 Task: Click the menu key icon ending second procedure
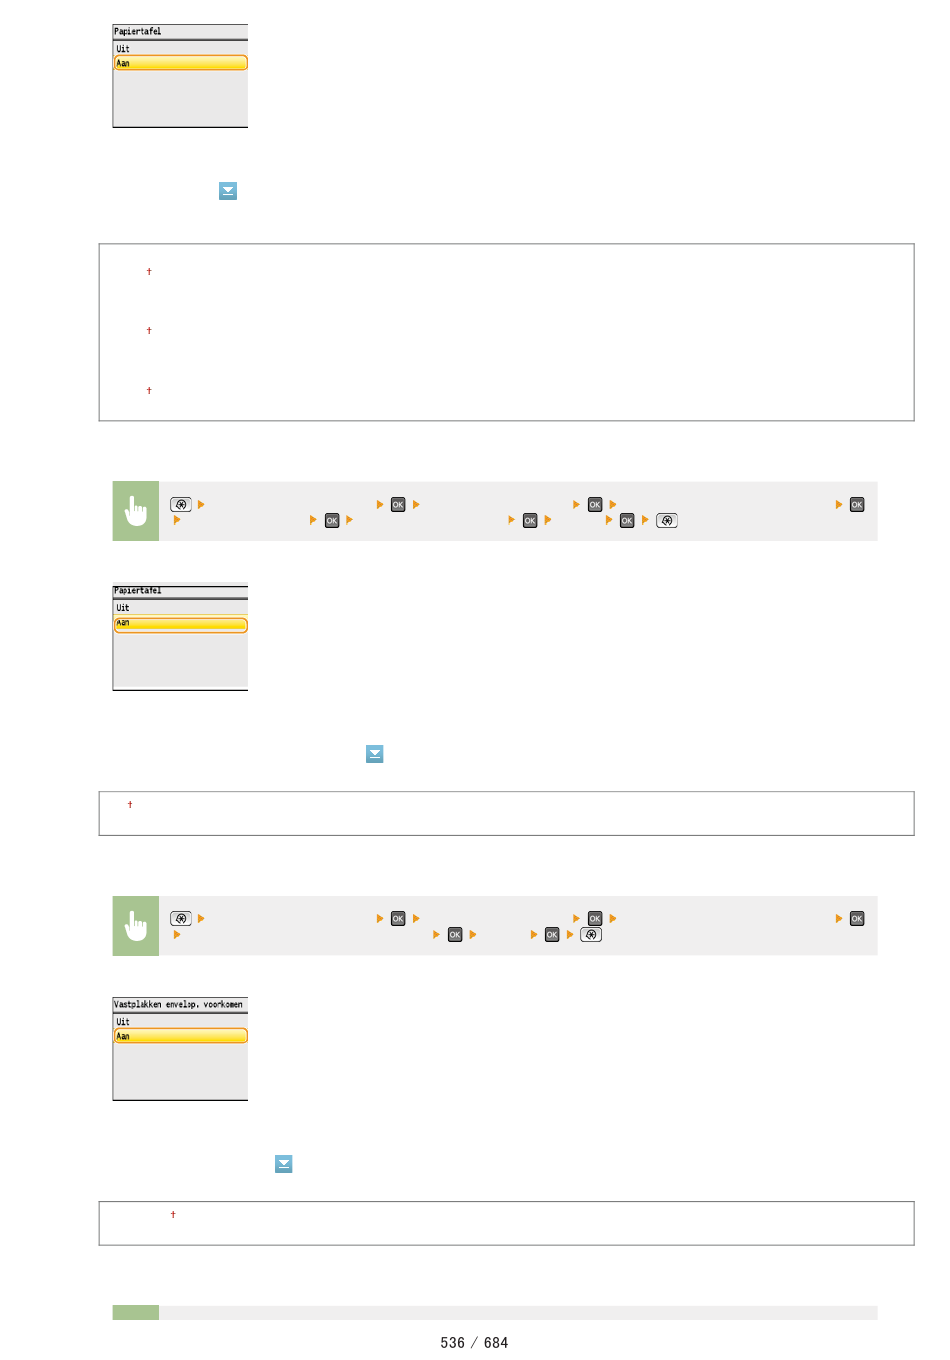pyautogui.click(x=591, y=935)
